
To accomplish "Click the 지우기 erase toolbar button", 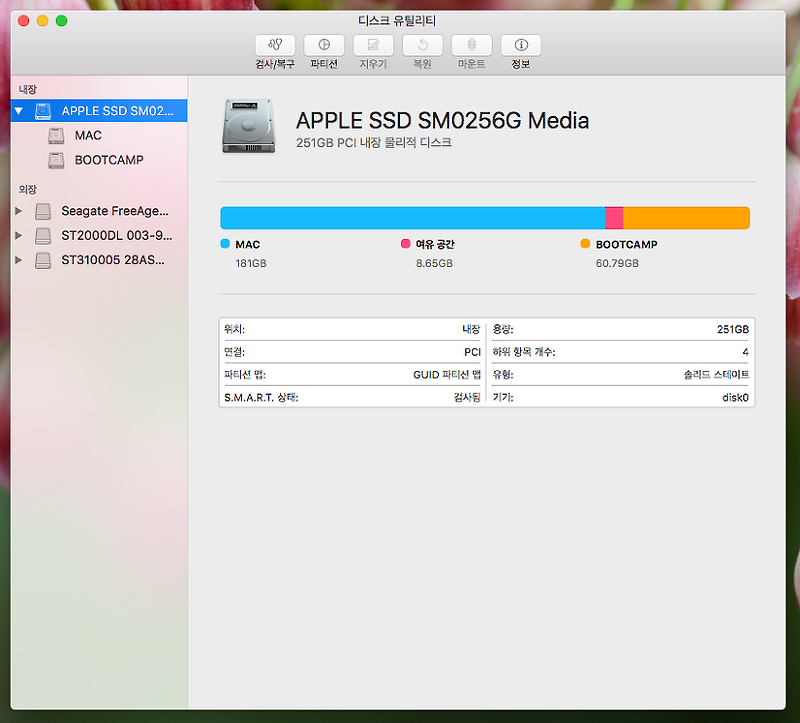I will coord(373,45).
